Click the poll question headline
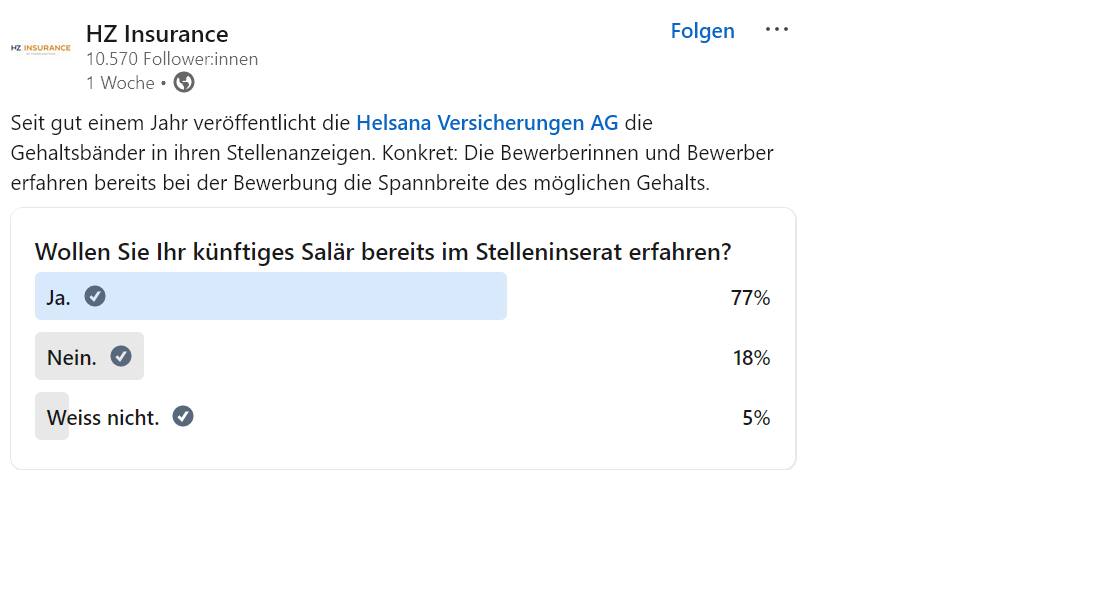1094x615 pixels. tap(384, 253)
